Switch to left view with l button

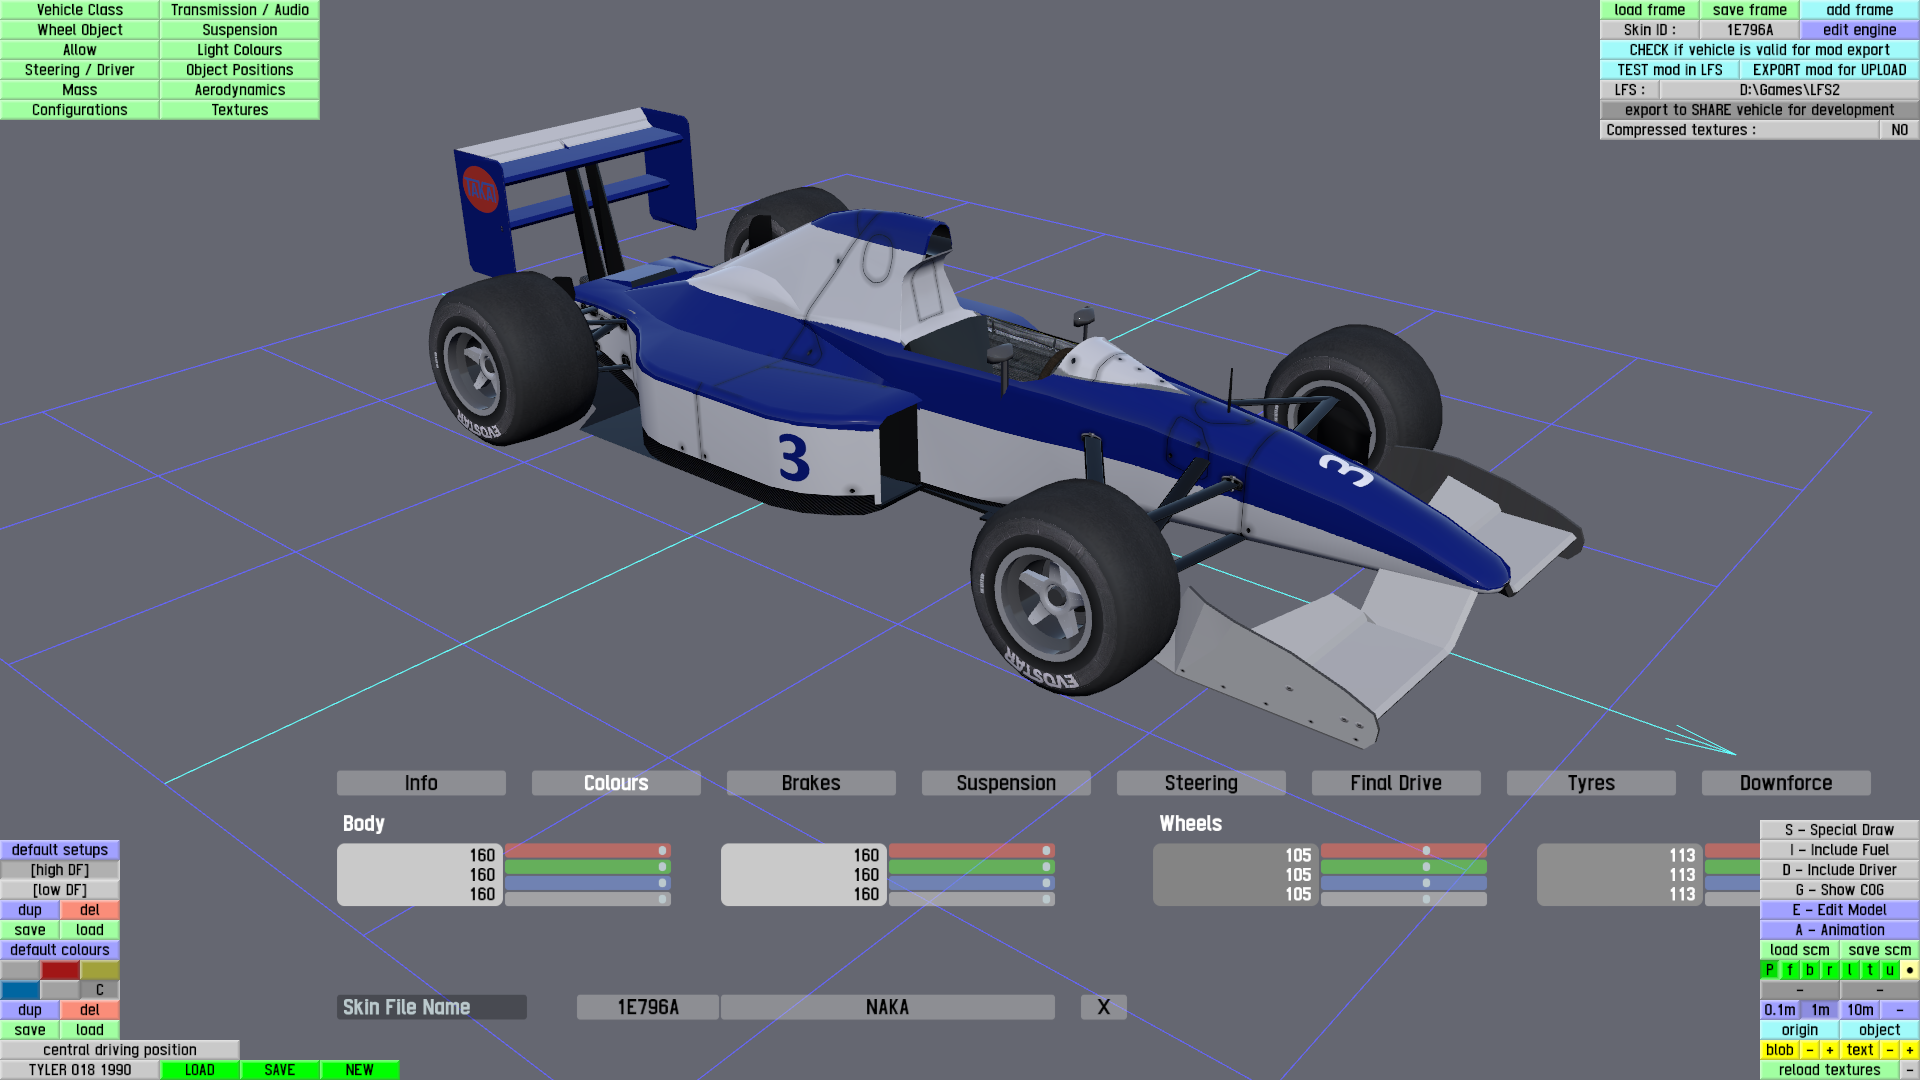coord(1850,970)
